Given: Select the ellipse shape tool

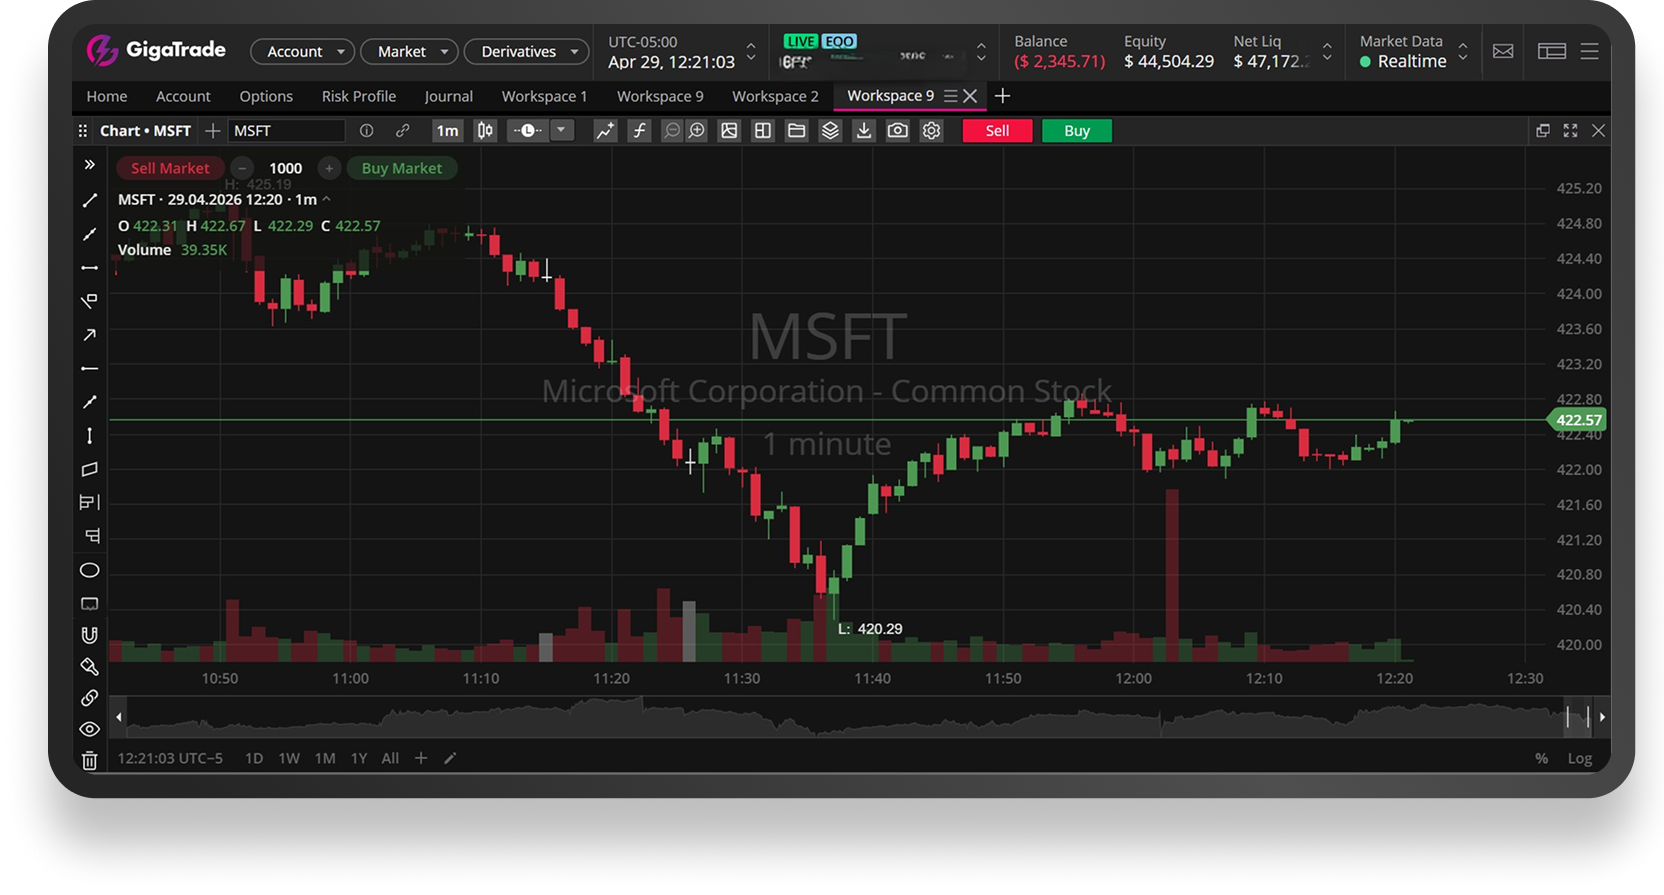Looking at the screenshot, I should 89,570.
